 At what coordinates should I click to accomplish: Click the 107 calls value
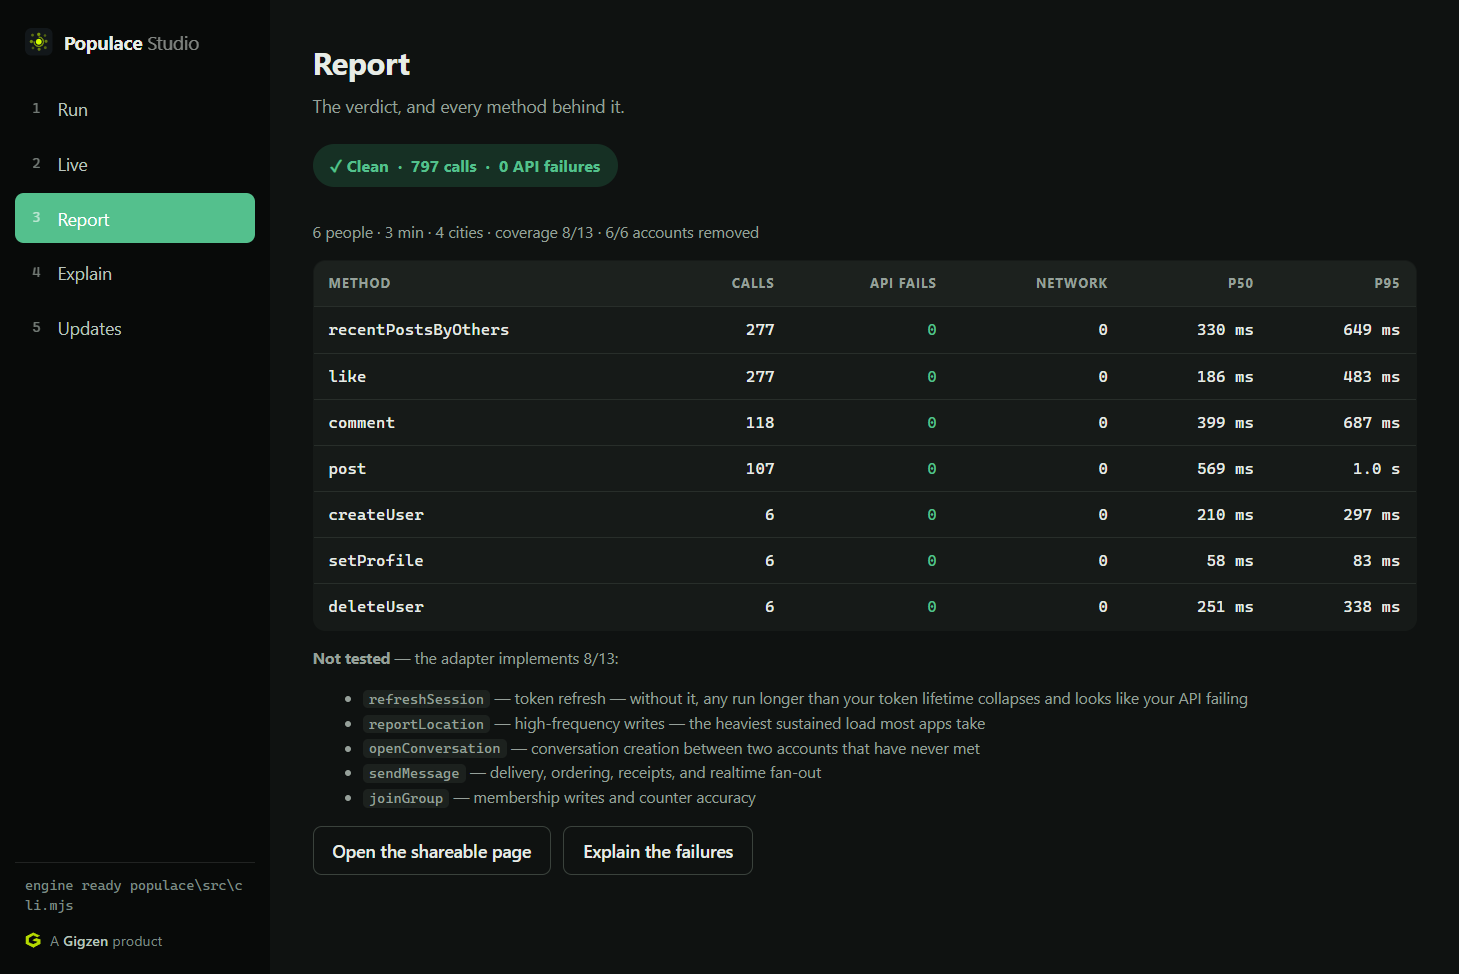click(760, 469)
